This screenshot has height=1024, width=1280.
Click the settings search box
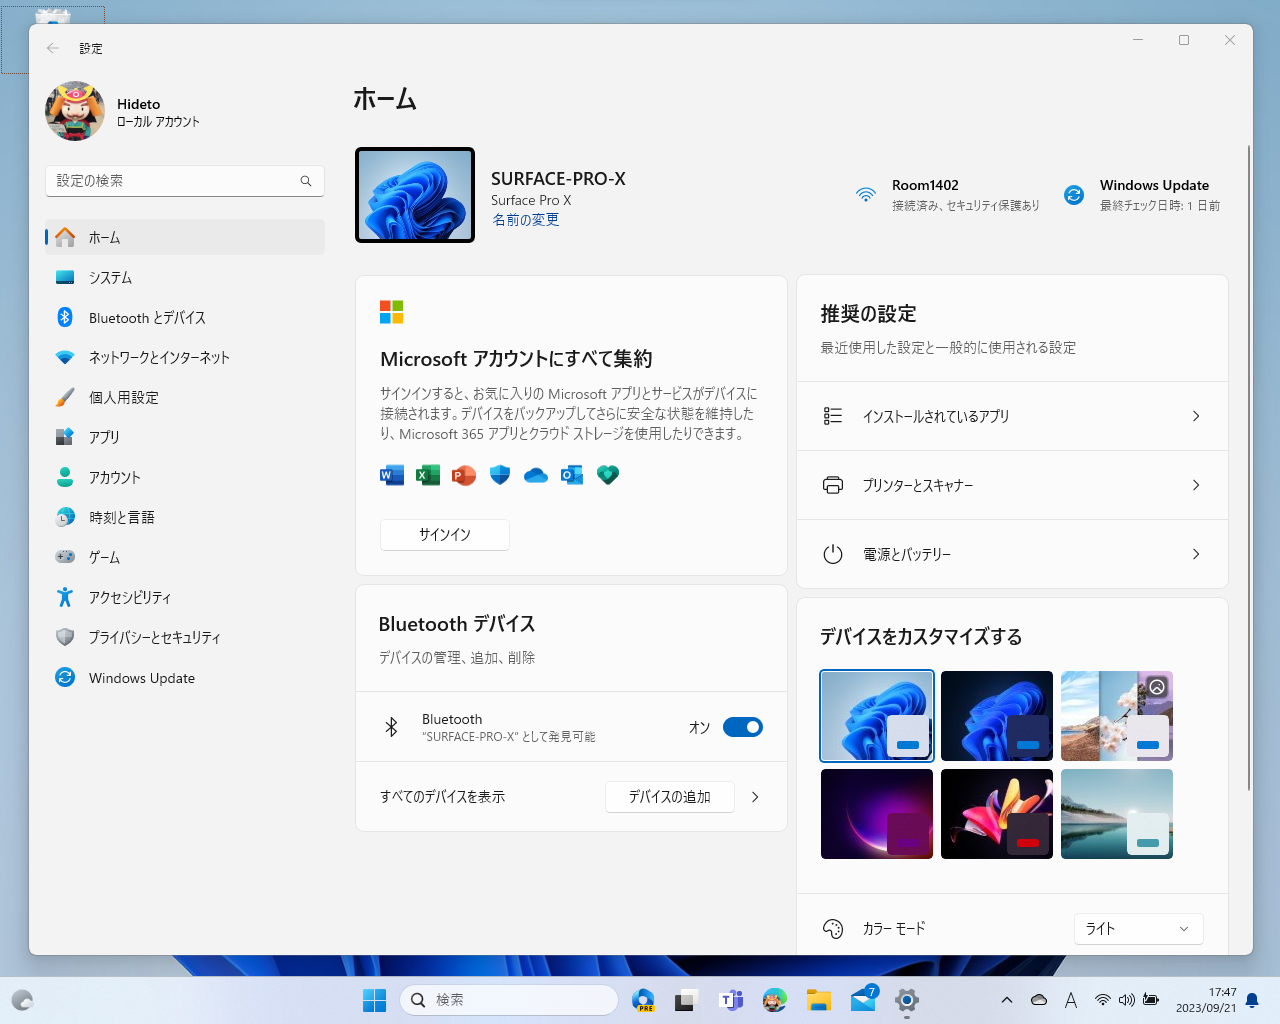tap(184, 181)
